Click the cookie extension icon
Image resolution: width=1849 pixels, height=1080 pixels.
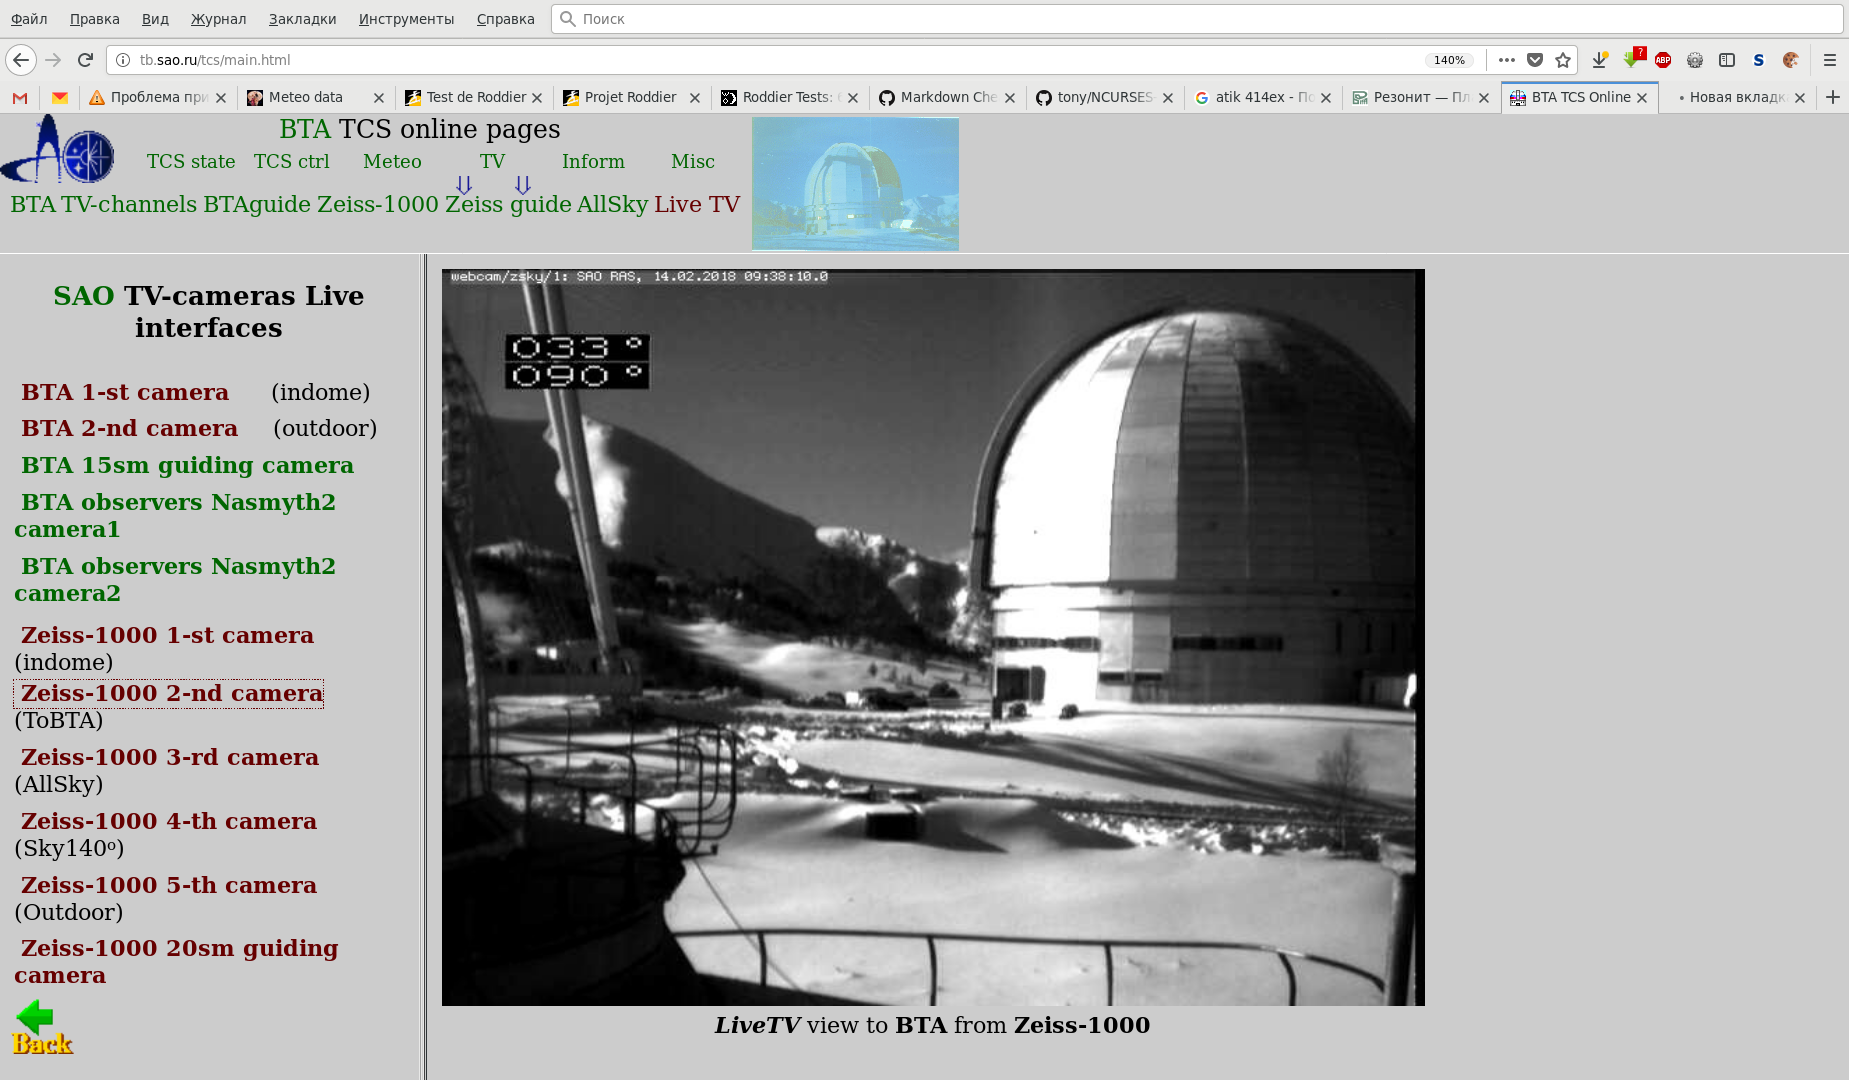(x=1791, y=60)
